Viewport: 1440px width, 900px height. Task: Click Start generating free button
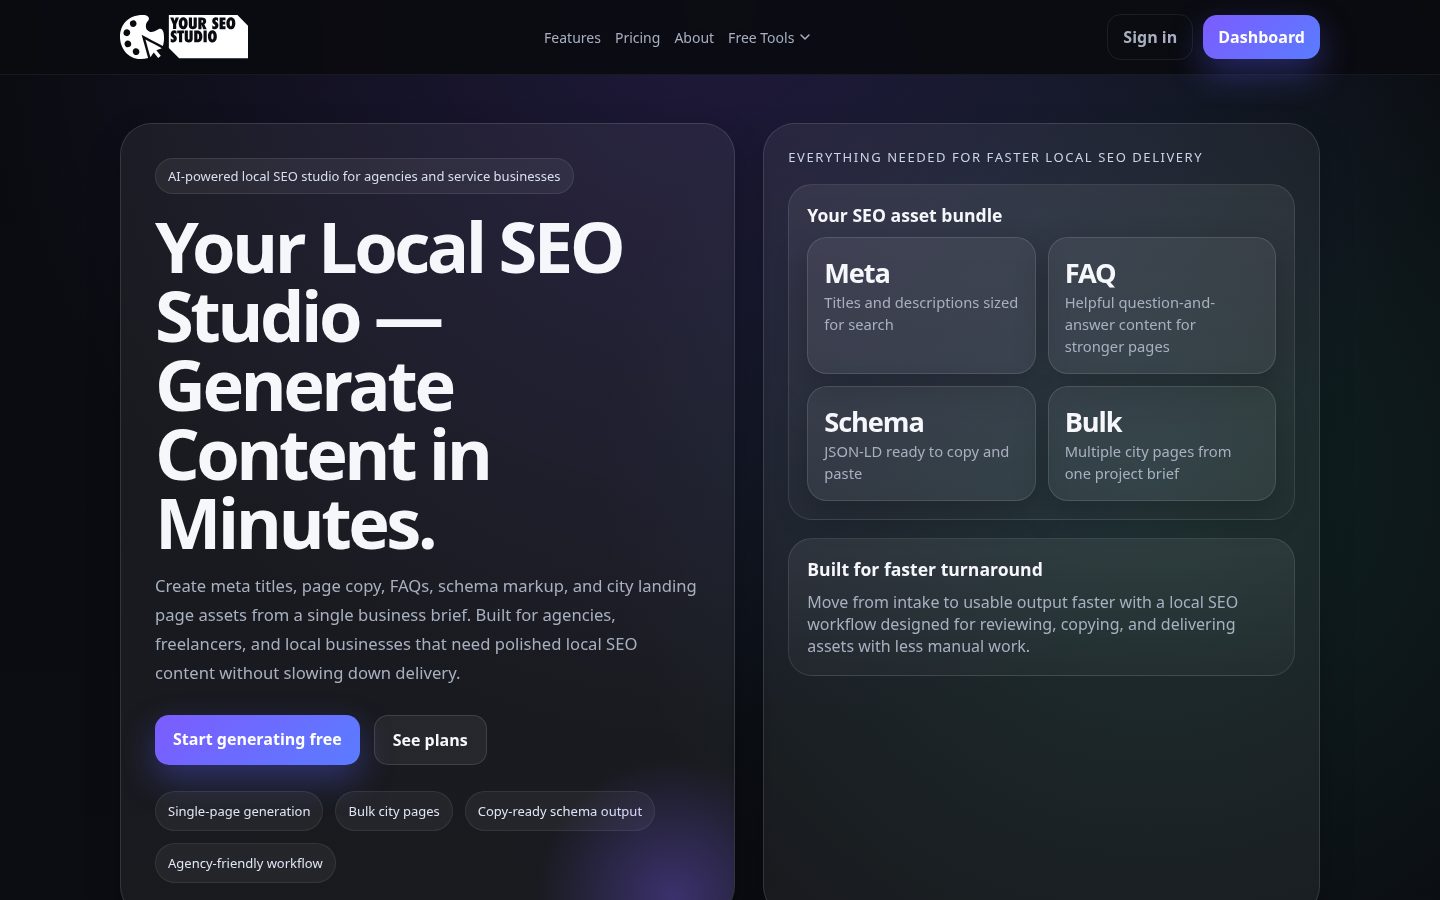coord(257,740)
